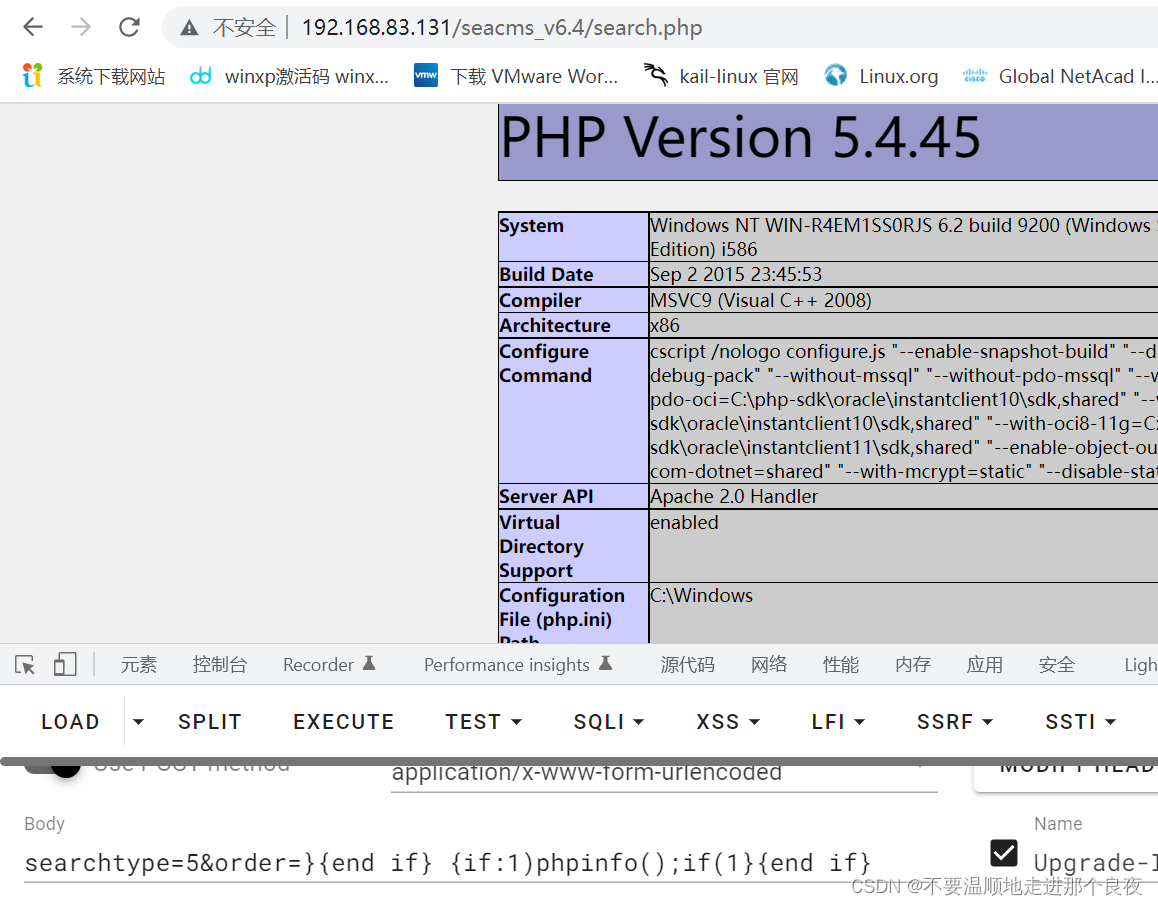Uncheck the Upgrade header checkbox
The image size is (1158, 905).
1004,853
